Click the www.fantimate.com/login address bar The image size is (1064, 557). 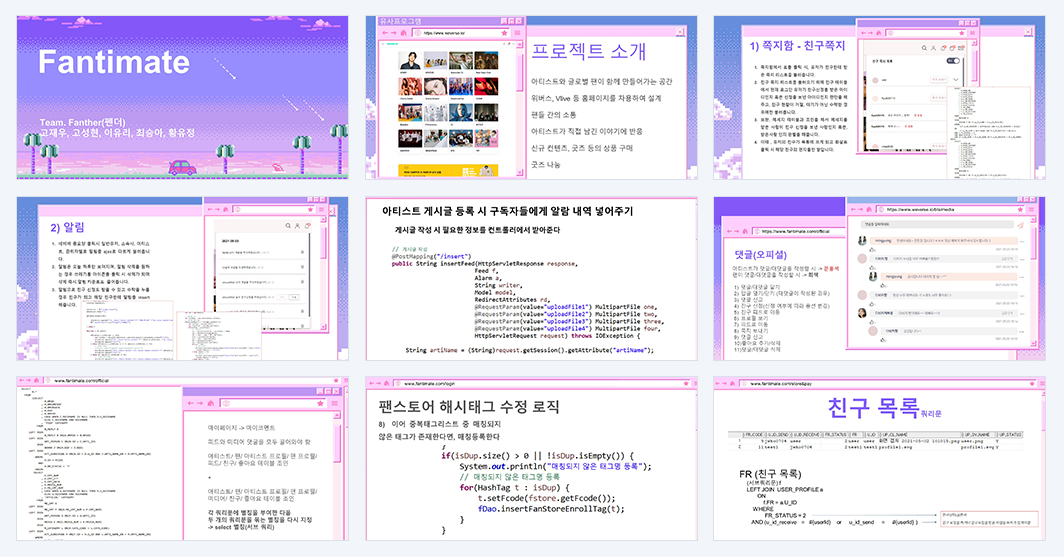coord(542,383)
